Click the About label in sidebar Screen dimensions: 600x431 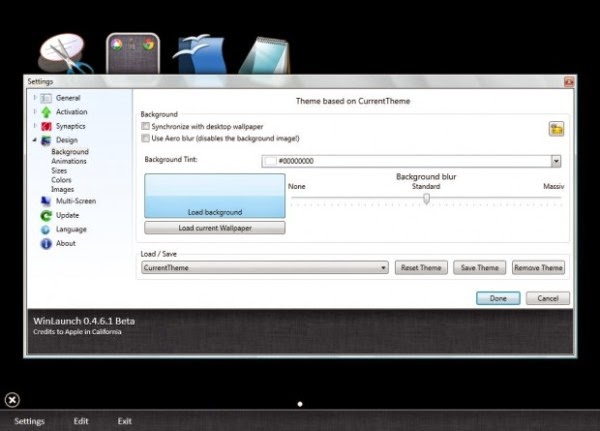click(66, 243)
